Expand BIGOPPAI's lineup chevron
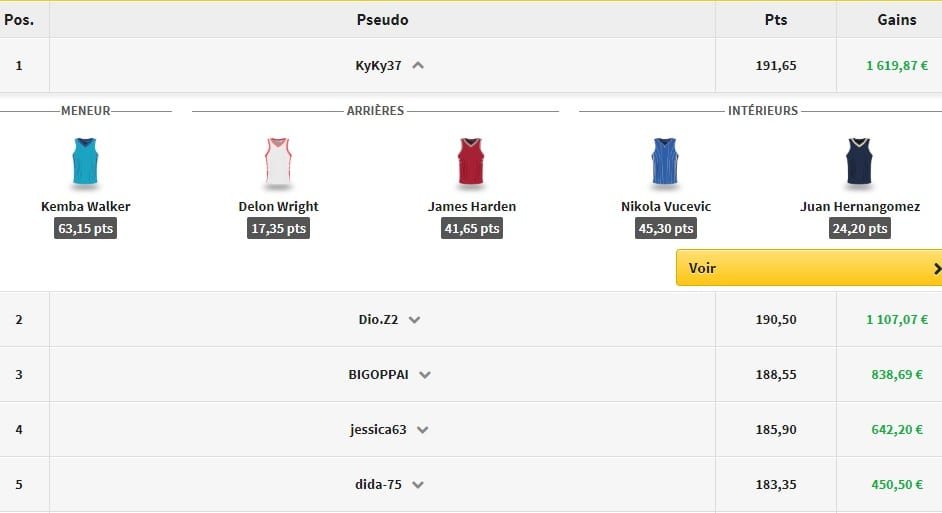 click(x=425, y=375)
